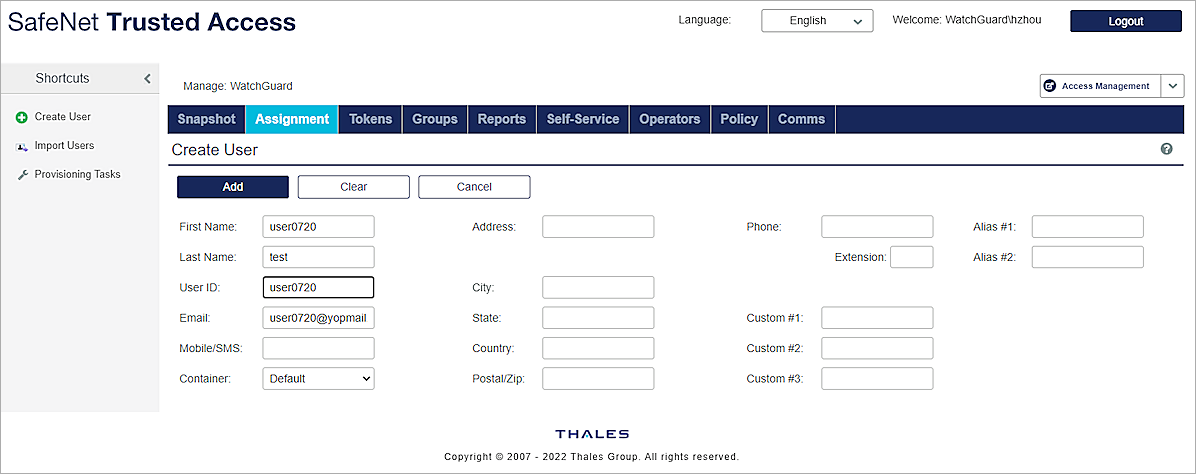
Task: Click the copyright Thales Group footer text
Action: [592, 457]
